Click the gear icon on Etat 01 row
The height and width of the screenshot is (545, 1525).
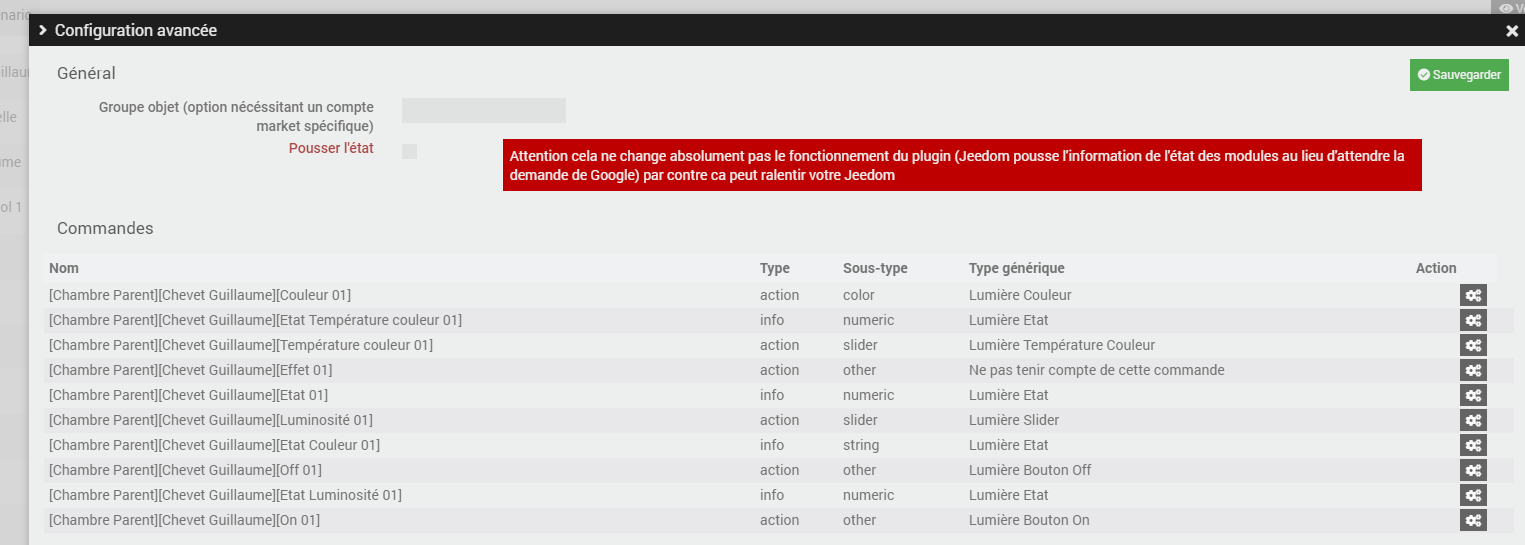[1473, 395]
